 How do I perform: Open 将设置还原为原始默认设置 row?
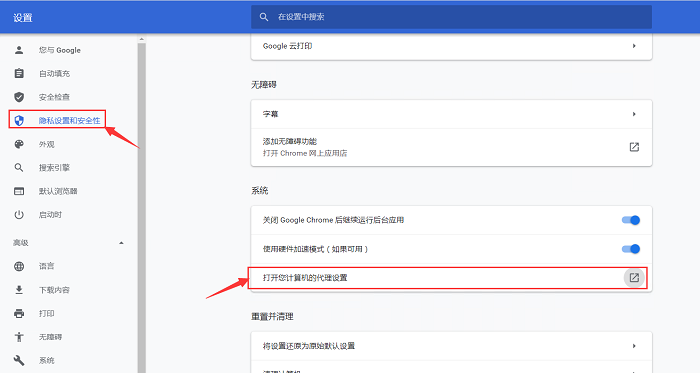click(x=451, y=346)
